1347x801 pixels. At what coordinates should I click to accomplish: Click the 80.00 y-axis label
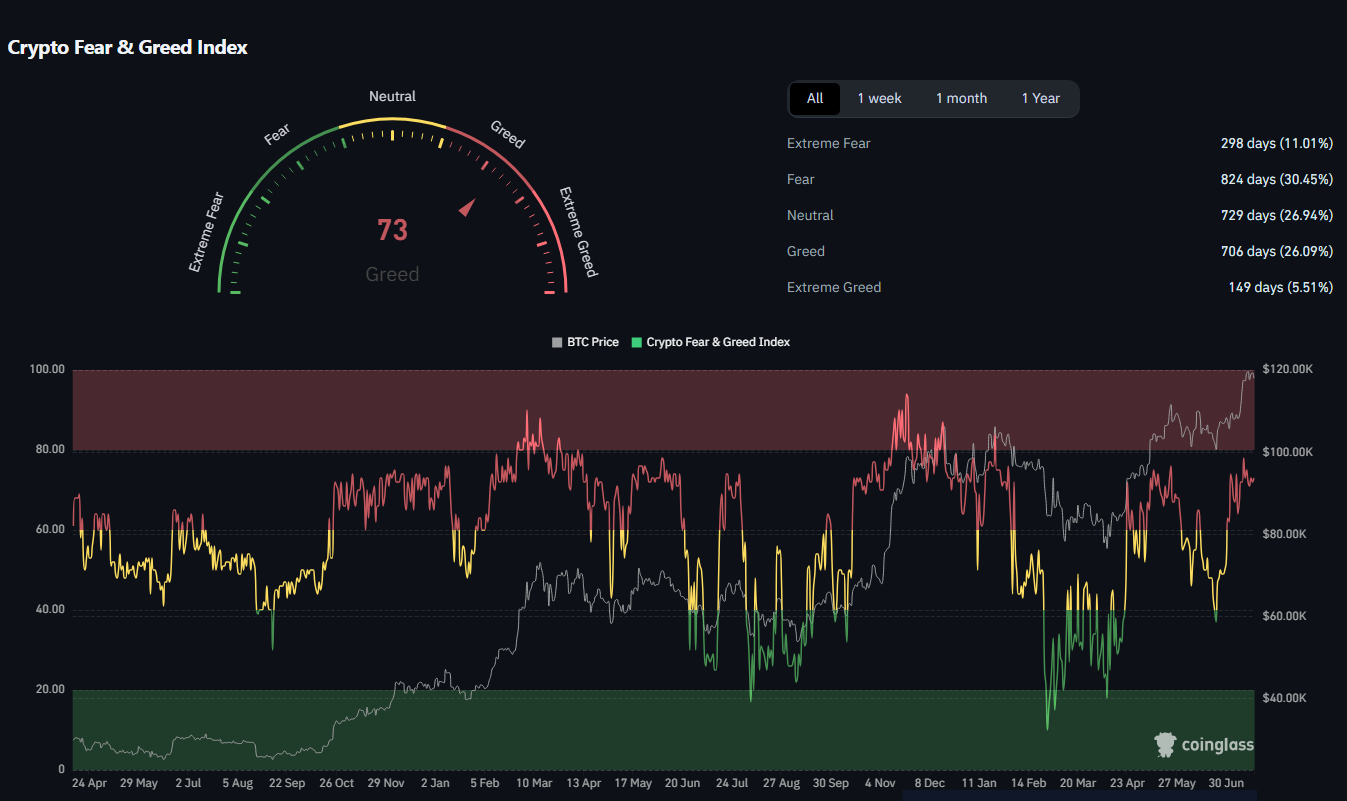(x=51, y=450)
